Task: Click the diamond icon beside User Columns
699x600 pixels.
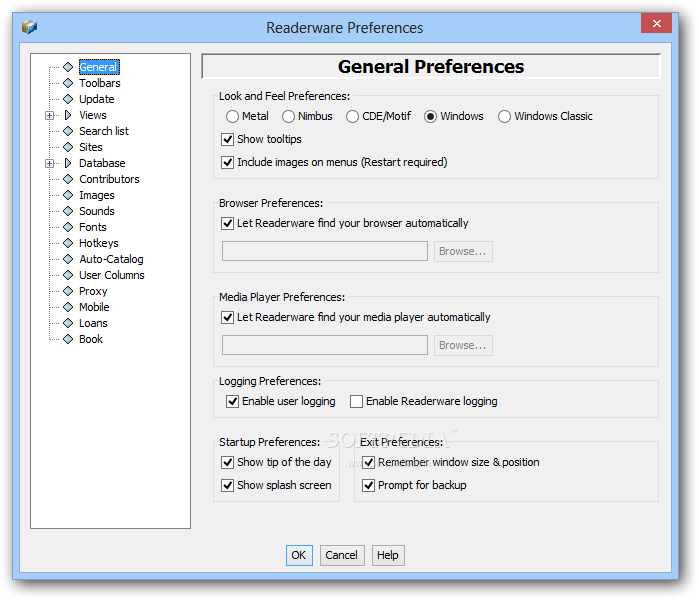Action: [68, 275]
